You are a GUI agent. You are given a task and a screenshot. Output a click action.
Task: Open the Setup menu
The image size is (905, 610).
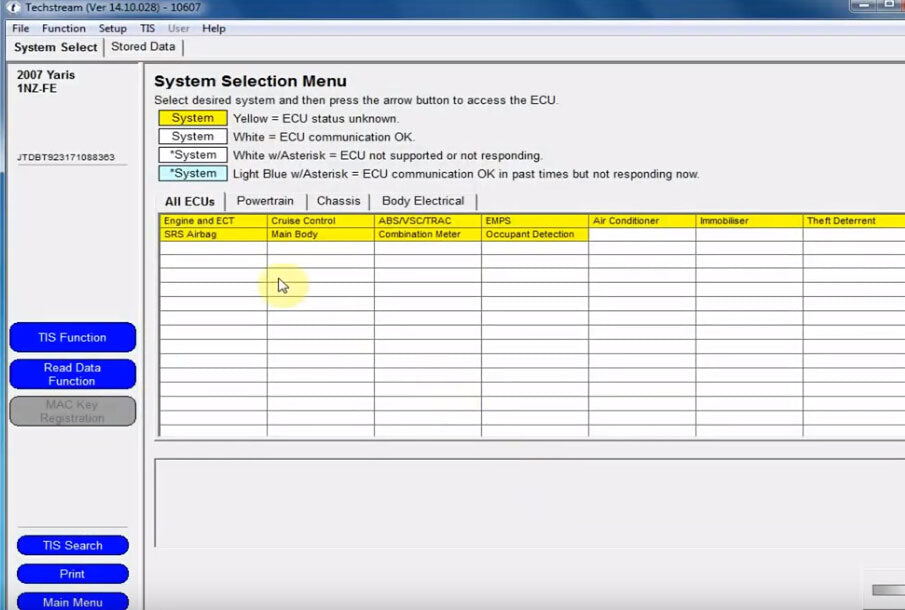pos(112,28)
